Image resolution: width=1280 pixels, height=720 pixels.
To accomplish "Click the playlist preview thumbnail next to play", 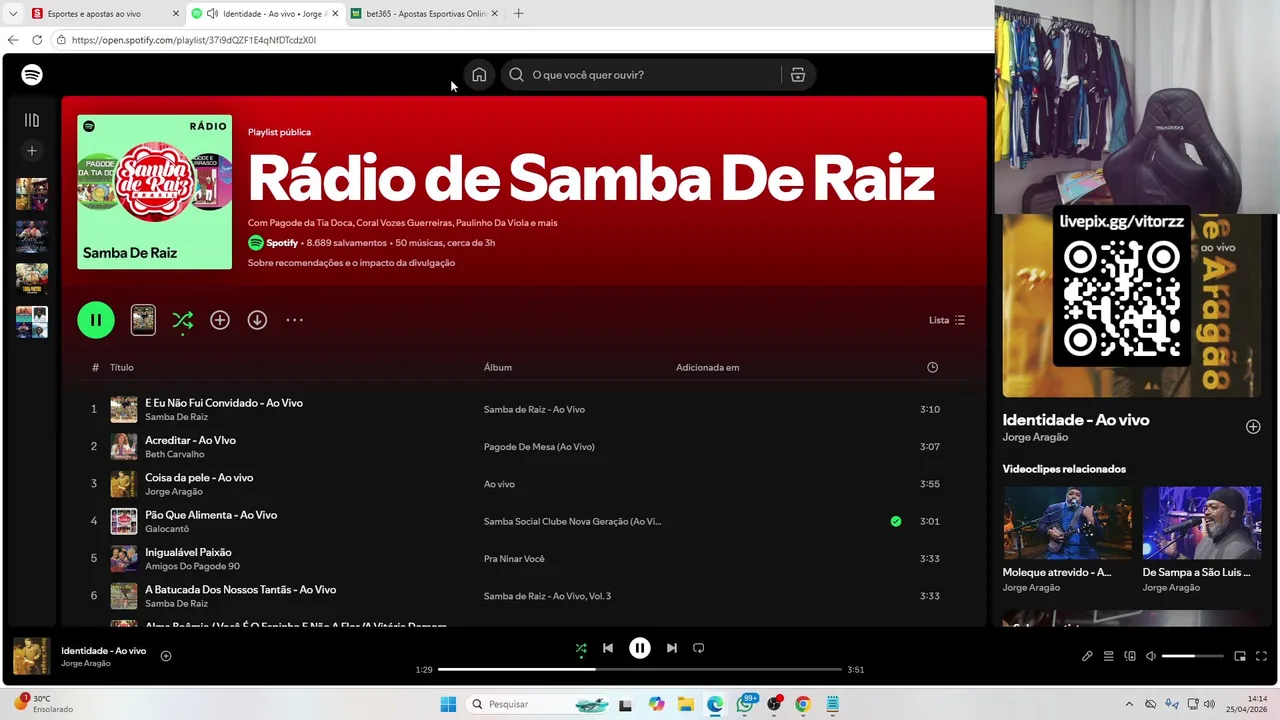I will (143, 320).
